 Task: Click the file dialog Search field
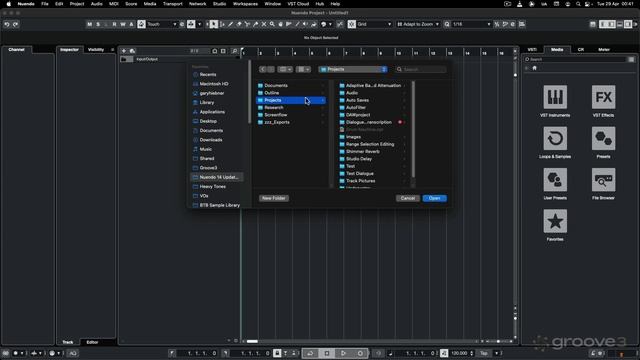(x=420, y=69)
